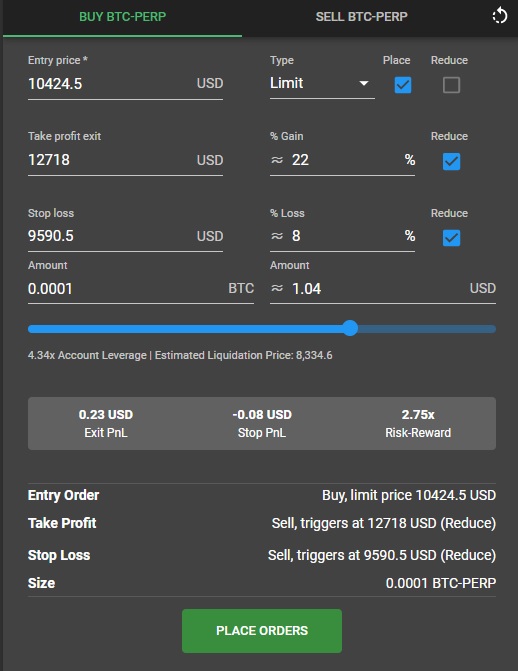Screen dimensions: 518x671
Task: Click the Risk-Reward 2.75x value
Action: (x=418, y=415)
